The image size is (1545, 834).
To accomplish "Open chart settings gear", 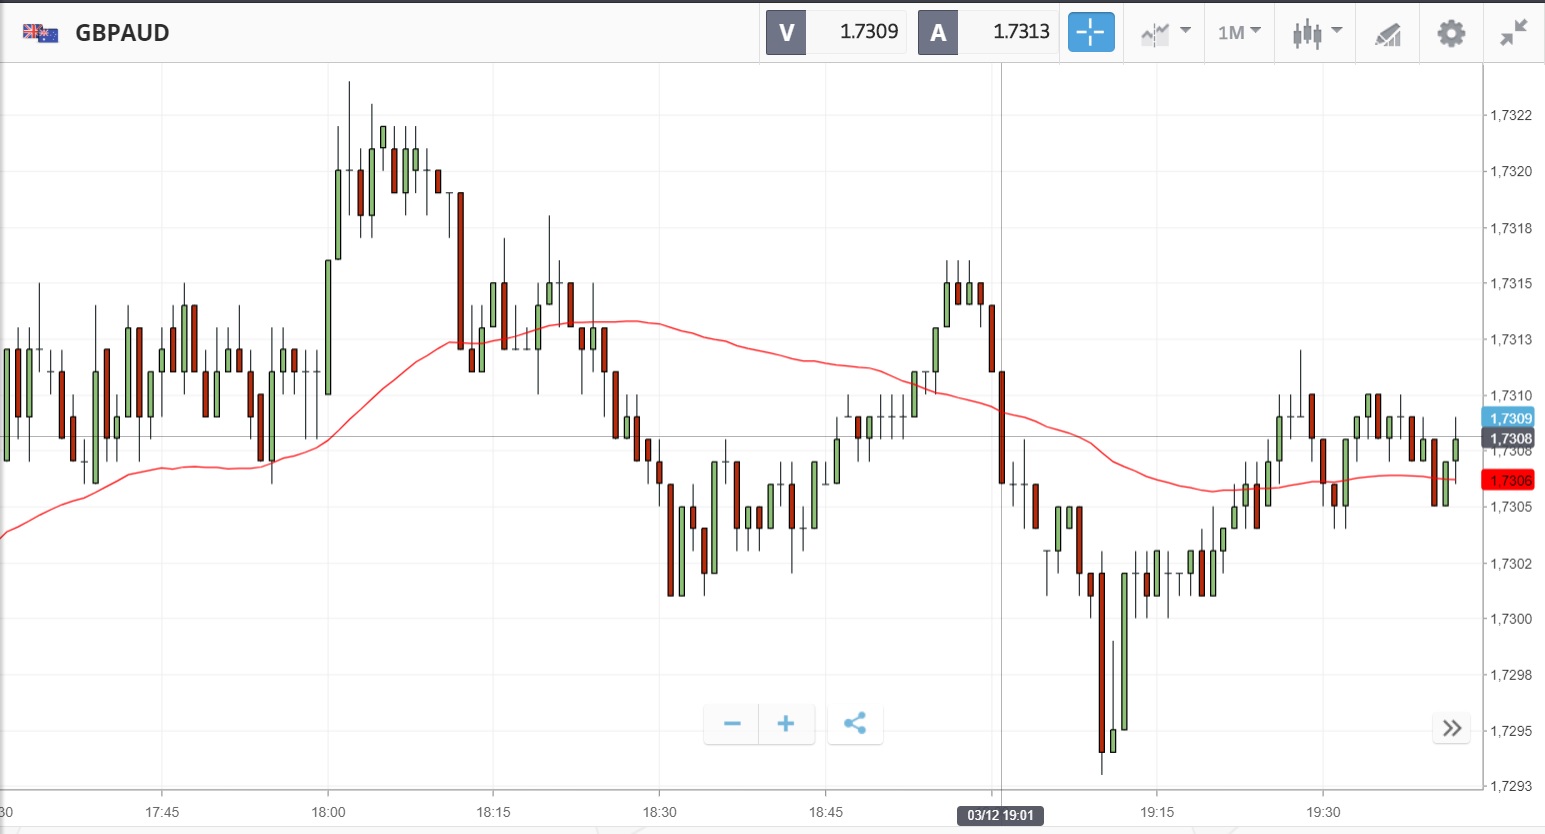I will 1451,33.
